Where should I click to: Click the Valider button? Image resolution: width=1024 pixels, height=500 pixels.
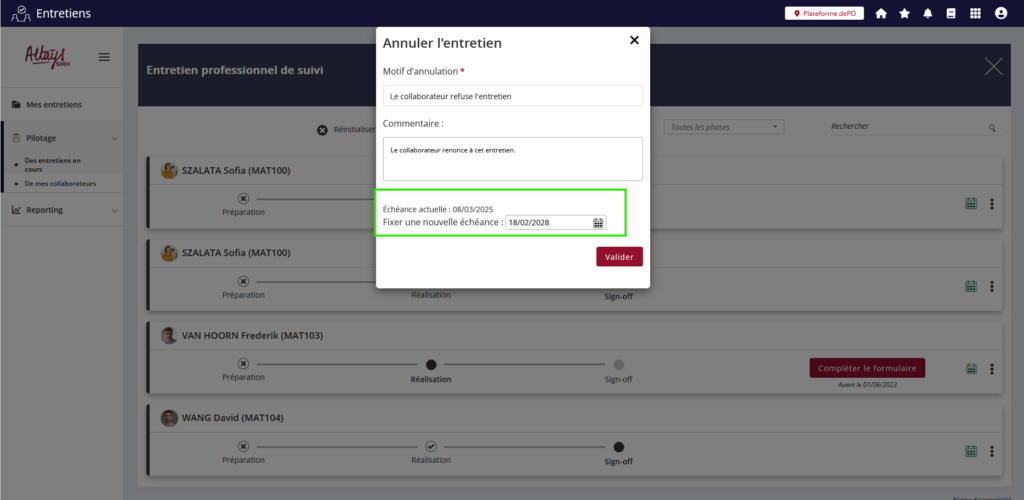point(619,257)
